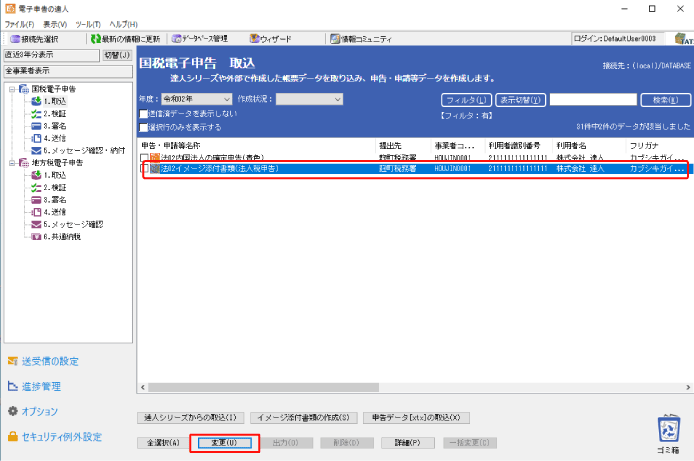The image size is (694, 461).
Task: Click the 接続先選択 toolbar icon
Action: click(x=15, y=39)
